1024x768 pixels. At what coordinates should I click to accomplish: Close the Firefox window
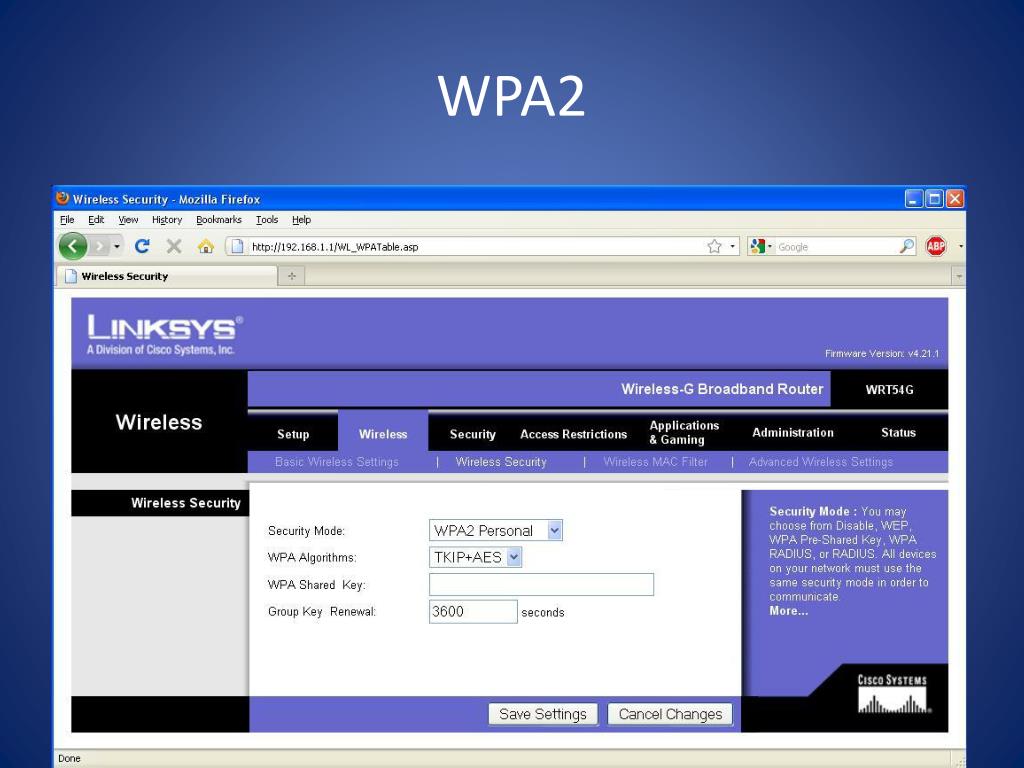955,199
